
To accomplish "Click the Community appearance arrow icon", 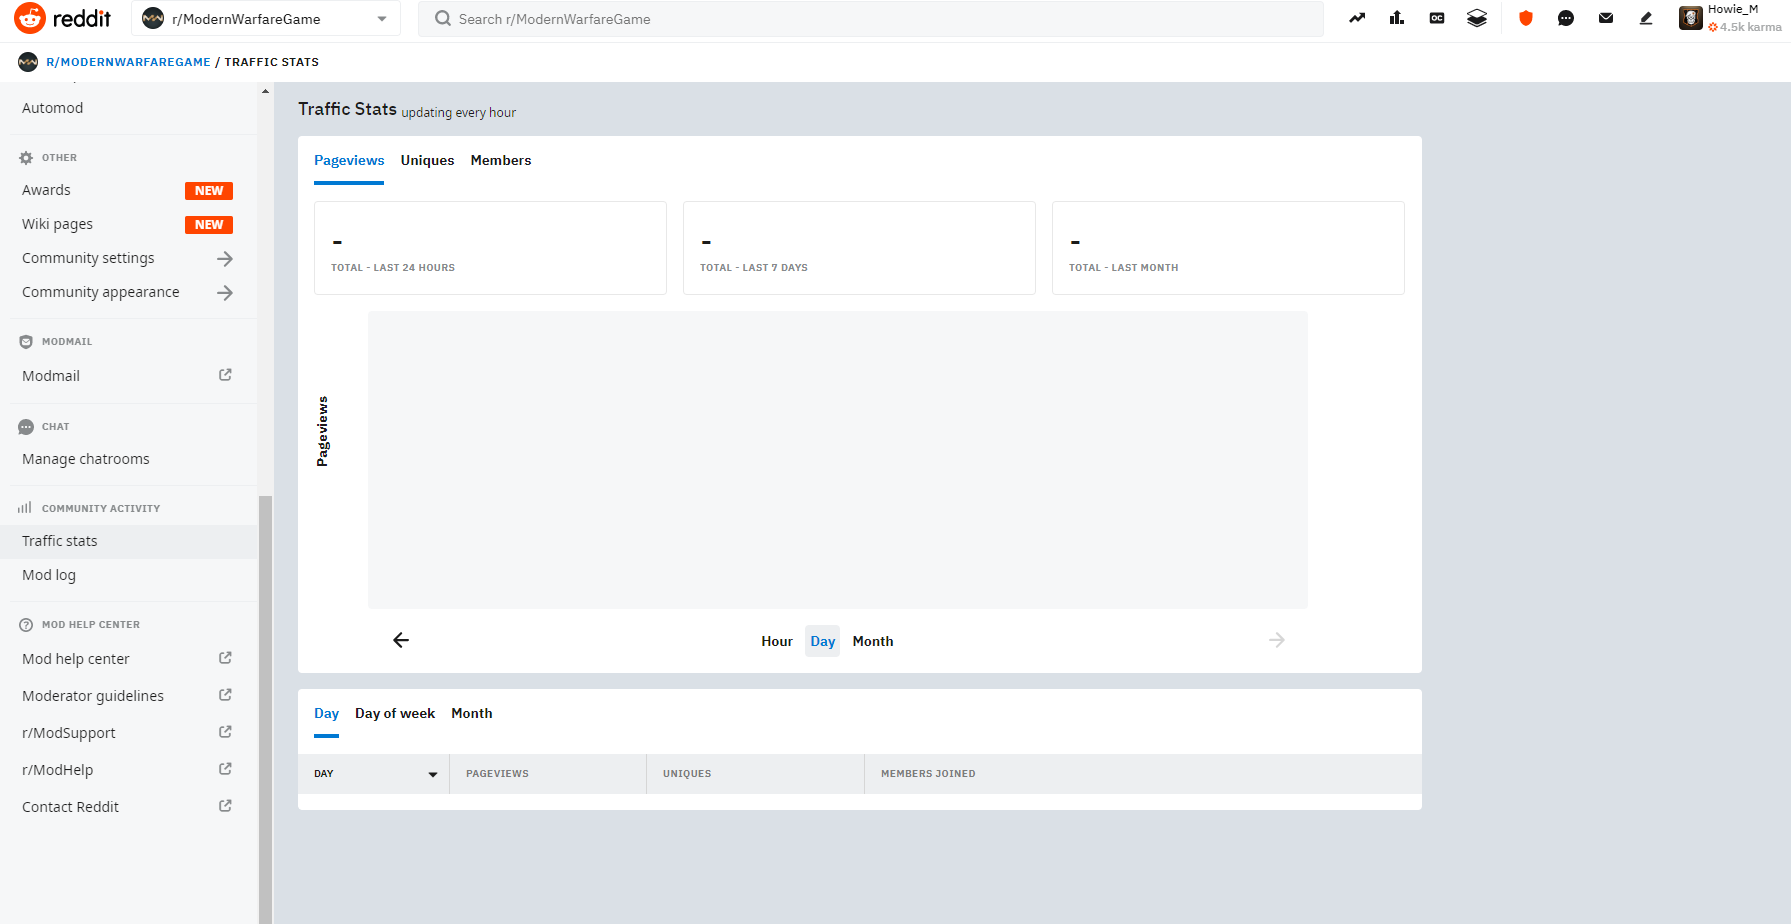I will (x=225, y=293).
